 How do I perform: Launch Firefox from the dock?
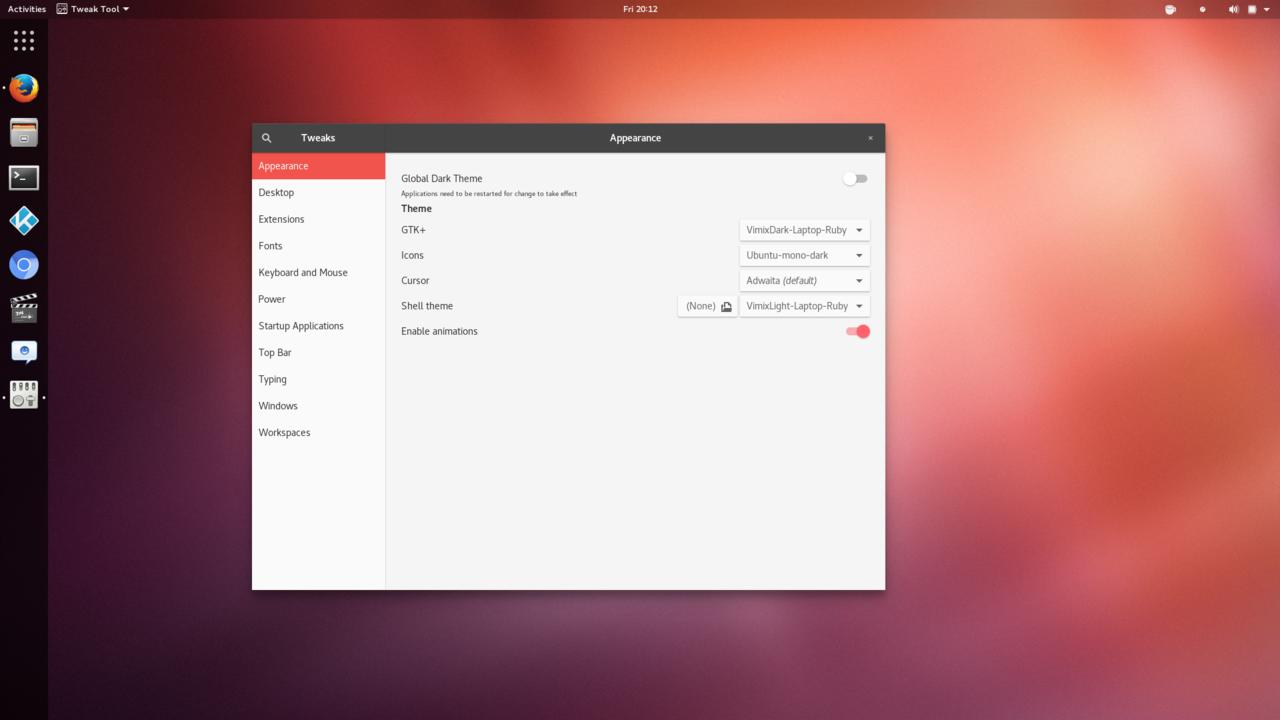[x=24, y=88]
